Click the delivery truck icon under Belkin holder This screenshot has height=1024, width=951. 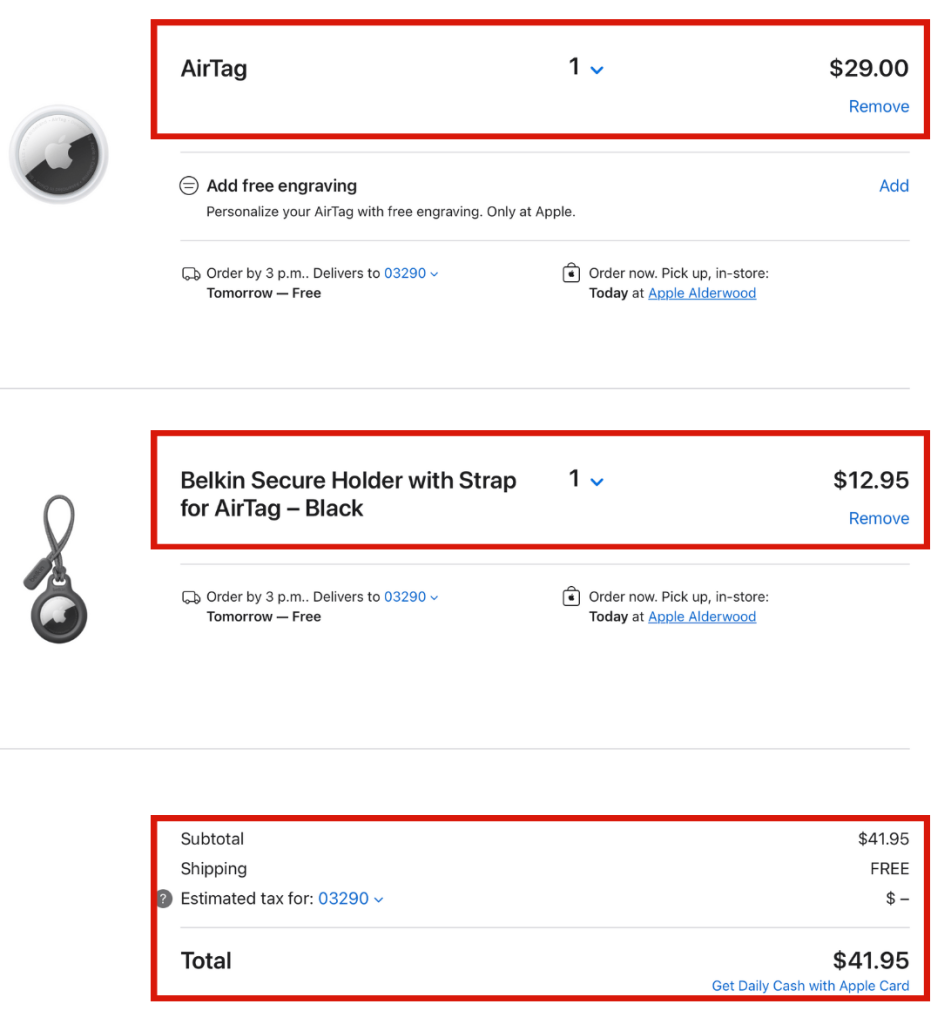tap(190, 597)
